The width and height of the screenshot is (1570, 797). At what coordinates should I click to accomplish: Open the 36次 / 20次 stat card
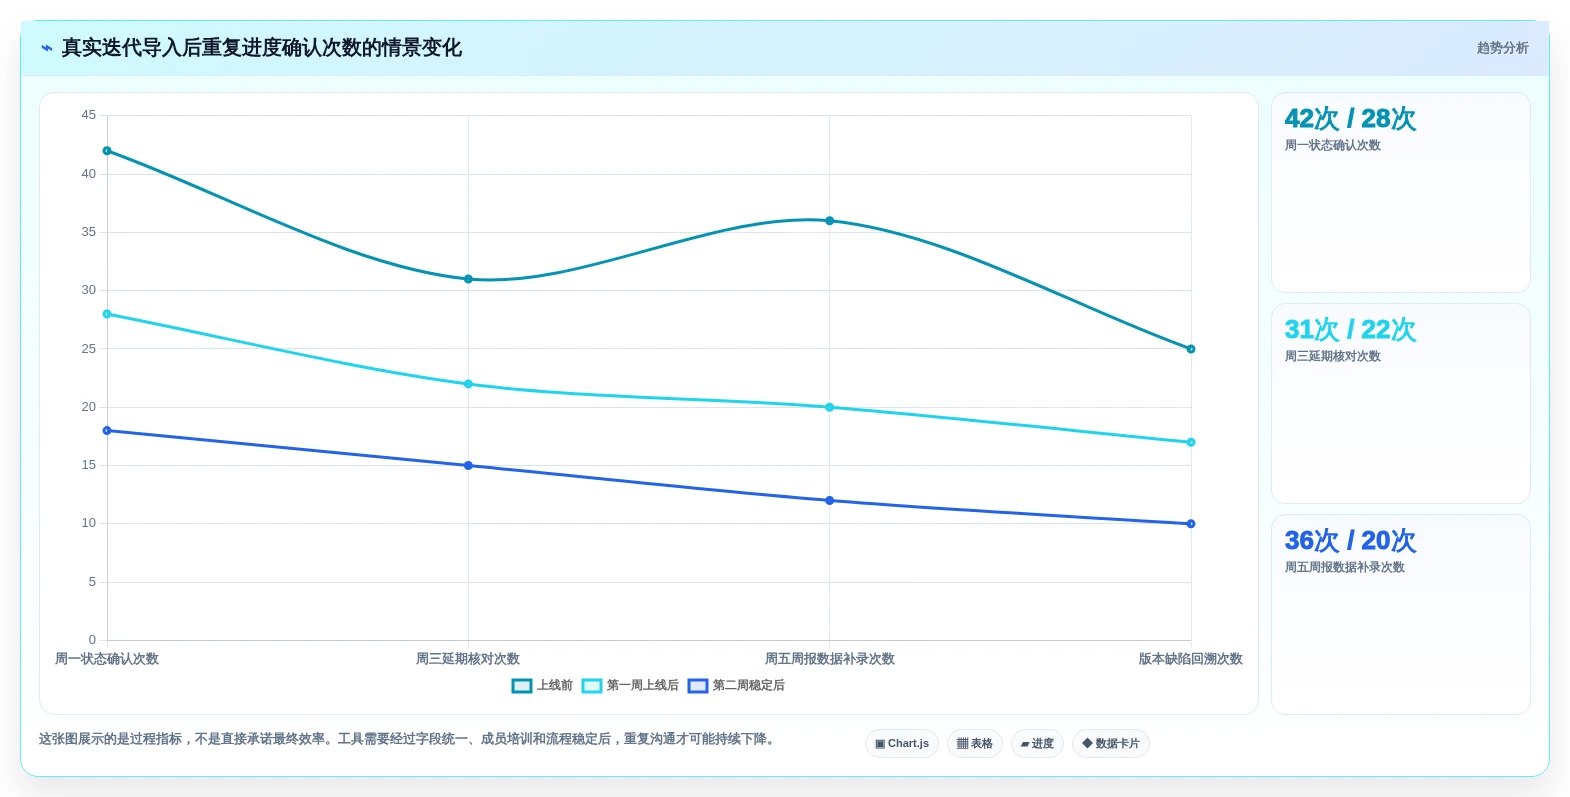tap(1400, 615)
